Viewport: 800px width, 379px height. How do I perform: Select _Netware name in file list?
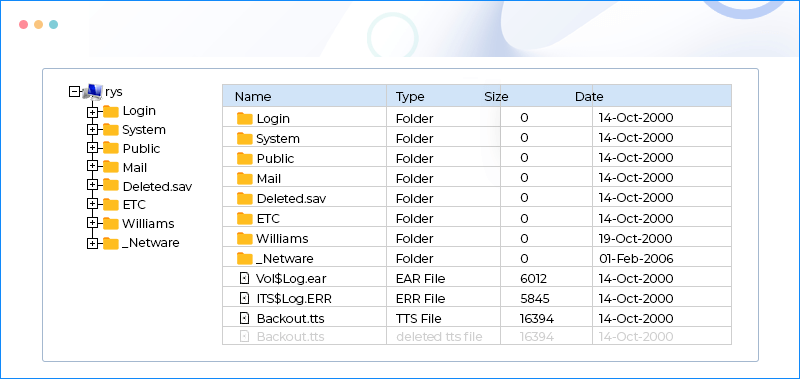point(285,259)
